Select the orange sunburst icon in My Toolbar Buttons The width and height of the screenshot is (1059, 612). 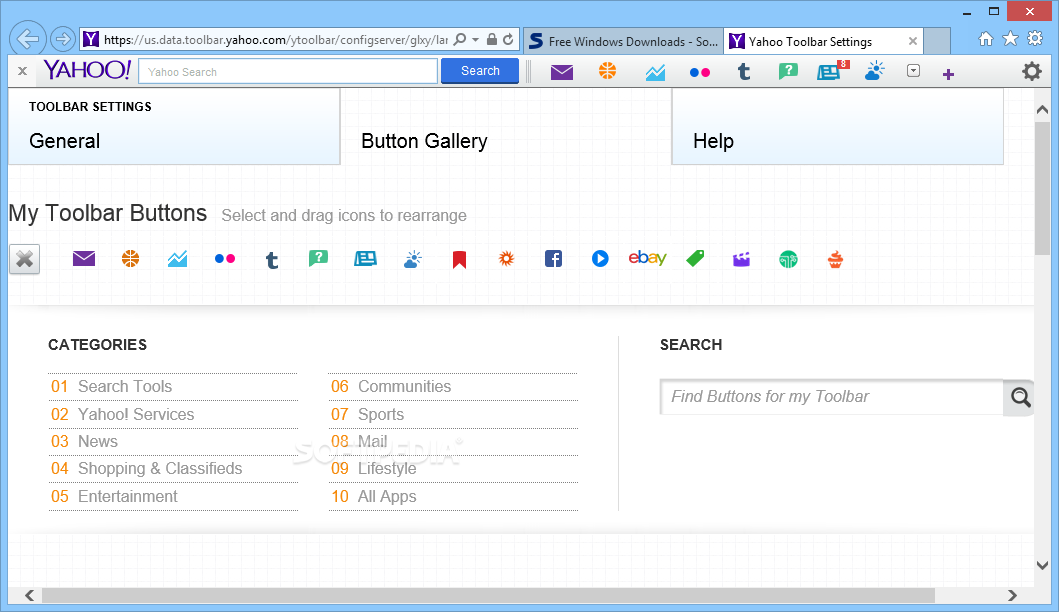[x=507, y=259]
